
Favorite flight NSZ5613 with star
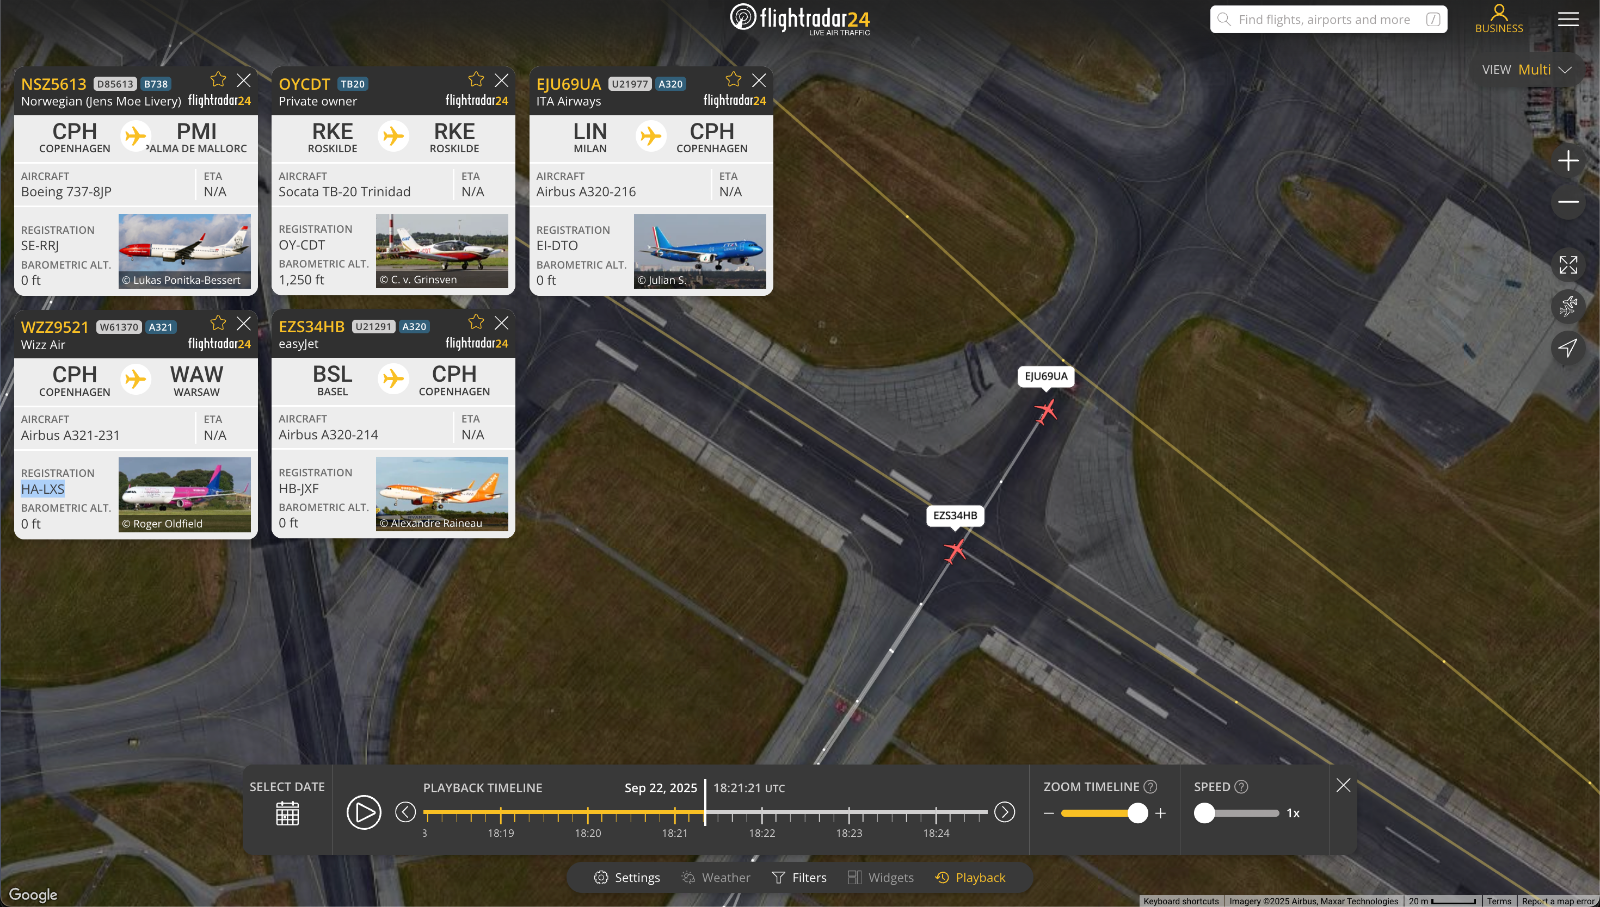pyautogui.click(x=218, y=80)
